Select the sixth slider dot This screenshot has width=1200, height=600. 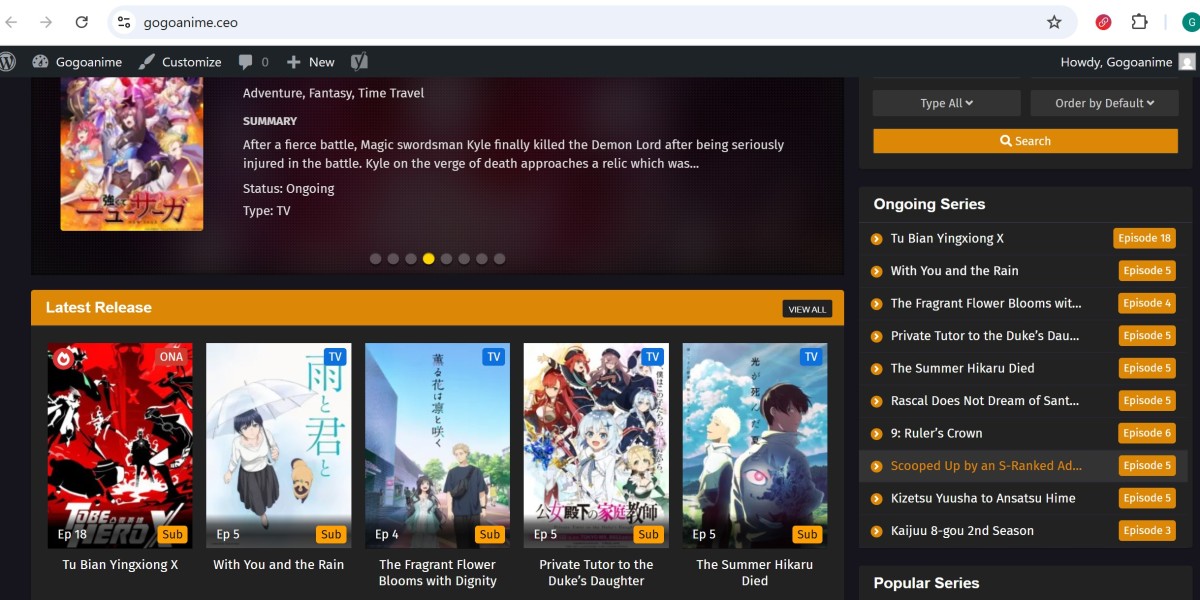(x=464, y=258)
